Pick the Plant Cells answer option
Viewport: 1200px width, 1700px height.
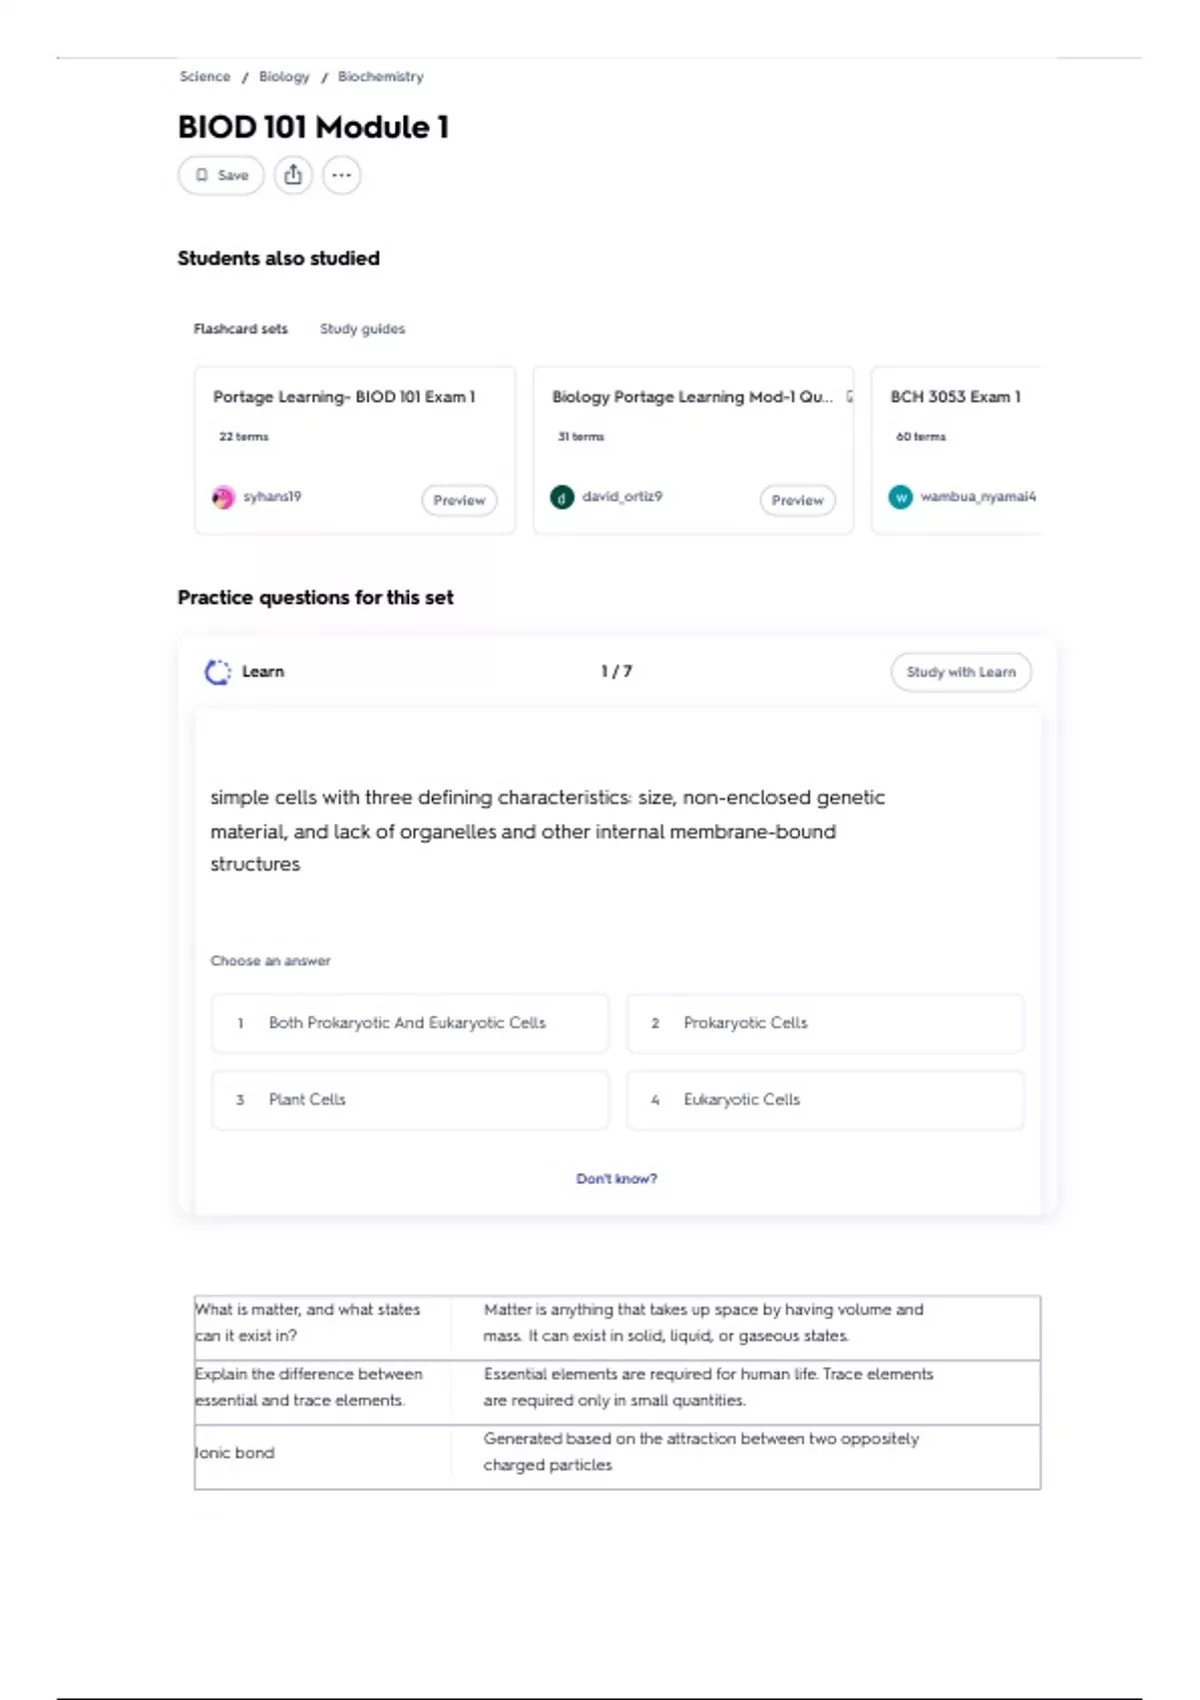[410, 1100]
